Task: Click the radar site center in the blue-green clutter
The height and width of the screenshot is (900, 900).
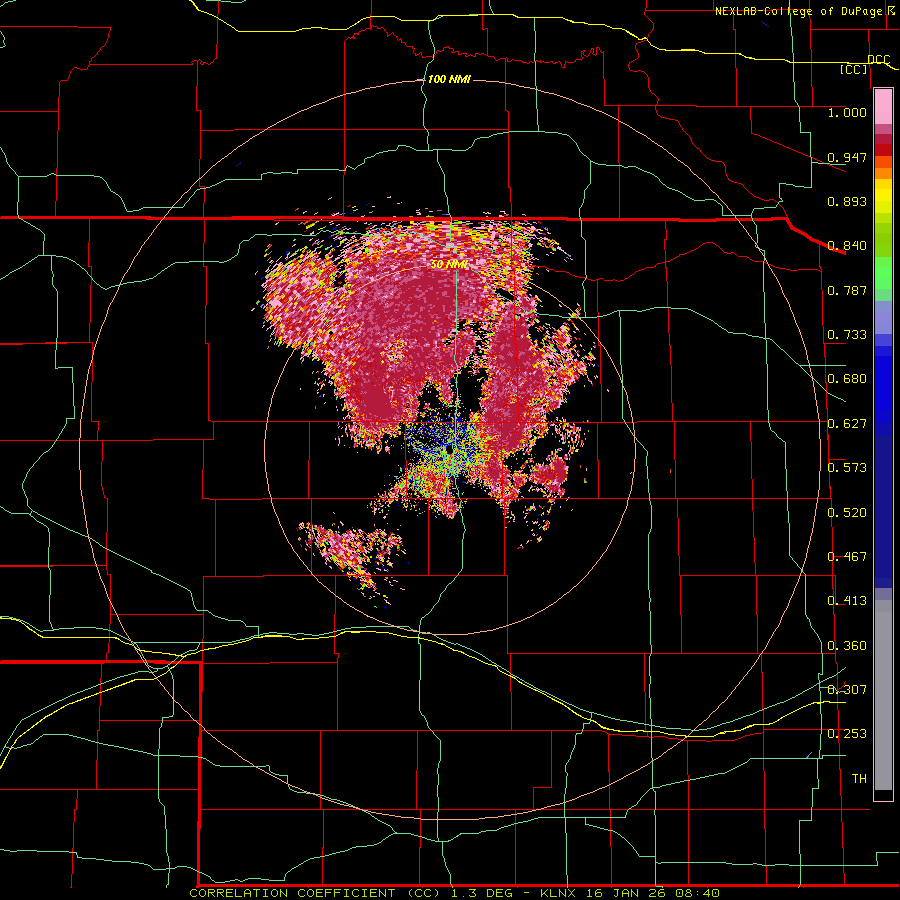Action: pos(449,451)
